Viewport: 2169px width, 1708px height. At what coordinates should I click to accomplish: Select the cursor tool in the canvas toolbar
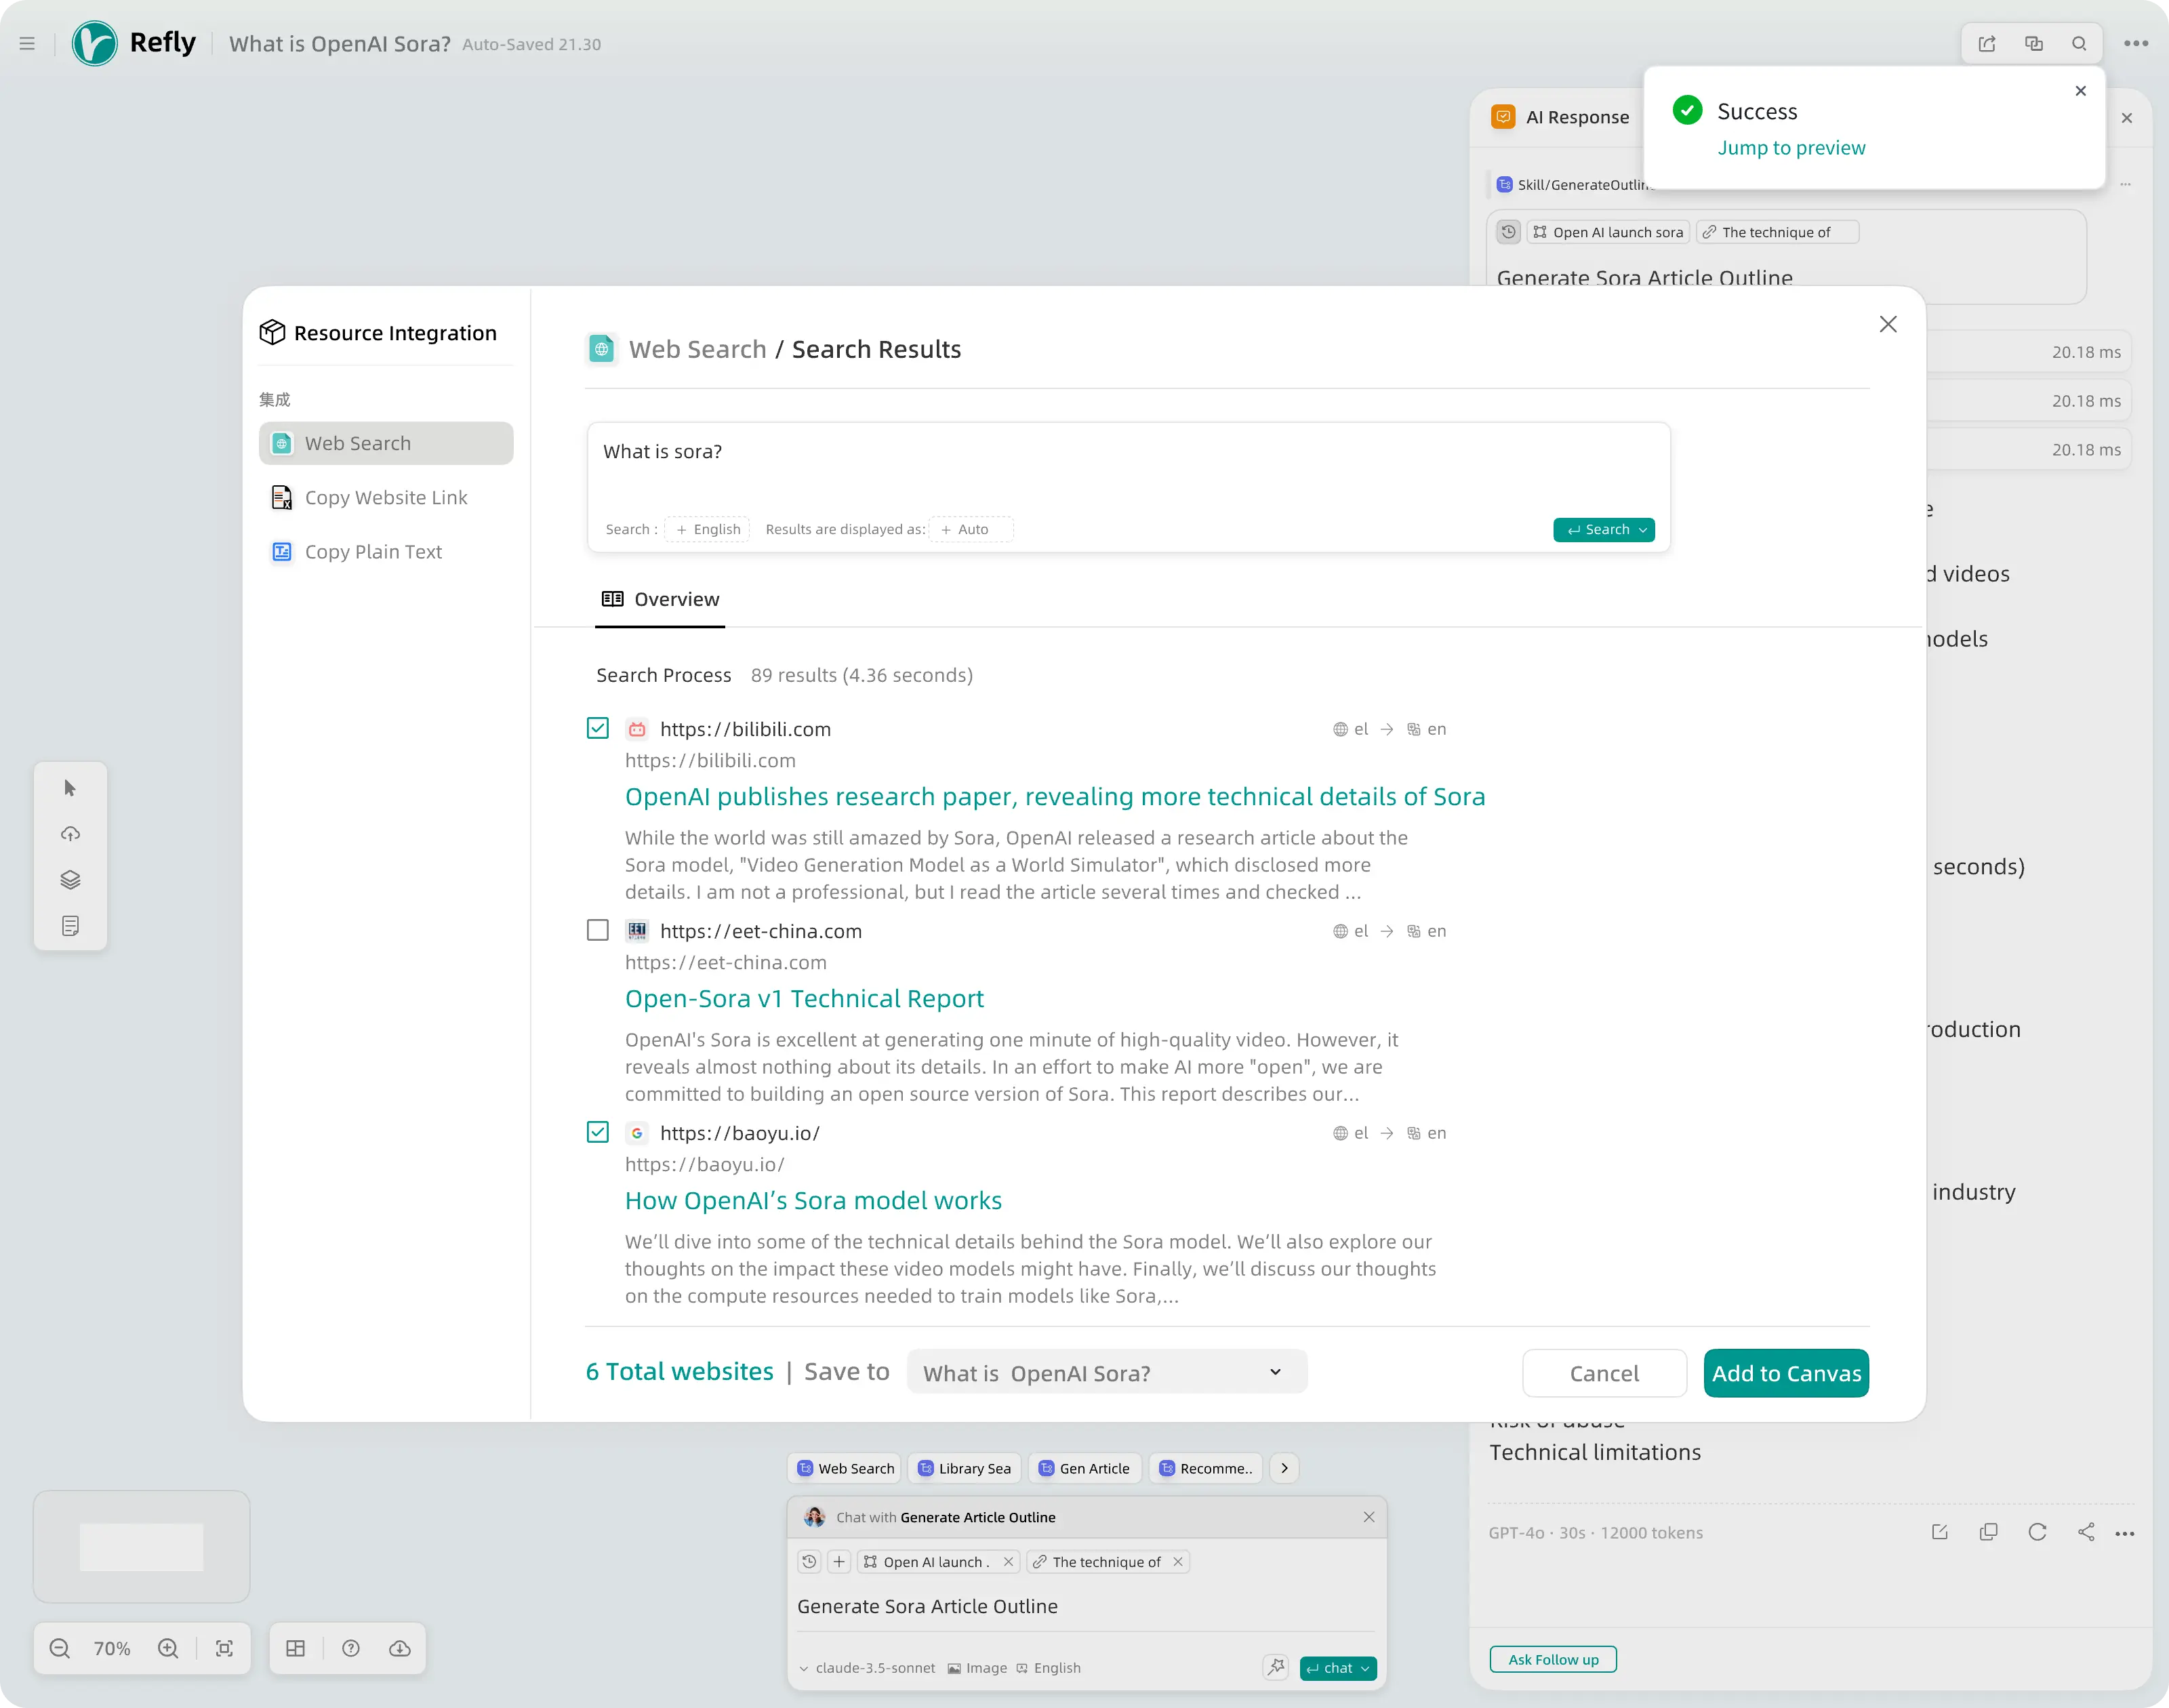[x=70, y=787]
